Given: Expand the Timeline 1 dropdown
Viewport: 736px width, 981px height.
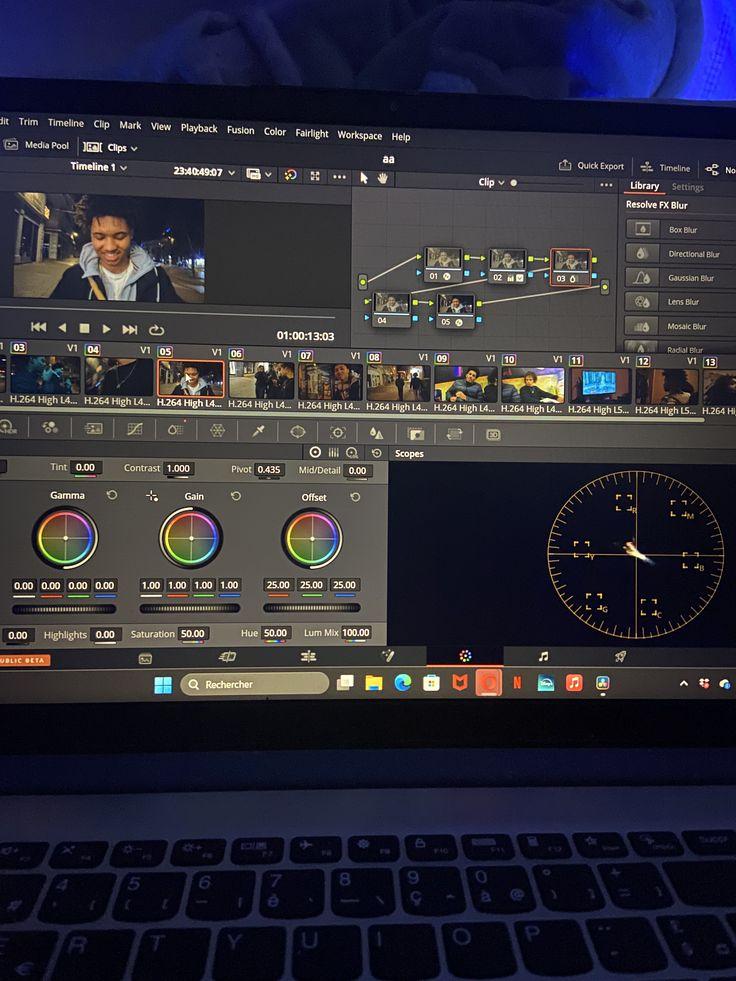Looking at the screenshot, I should (98, 167).
